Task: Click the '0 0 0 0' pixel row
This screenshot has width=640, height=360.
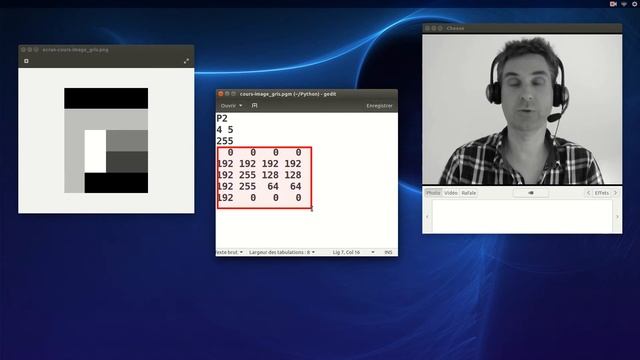Action: click(x=264, y=153)
